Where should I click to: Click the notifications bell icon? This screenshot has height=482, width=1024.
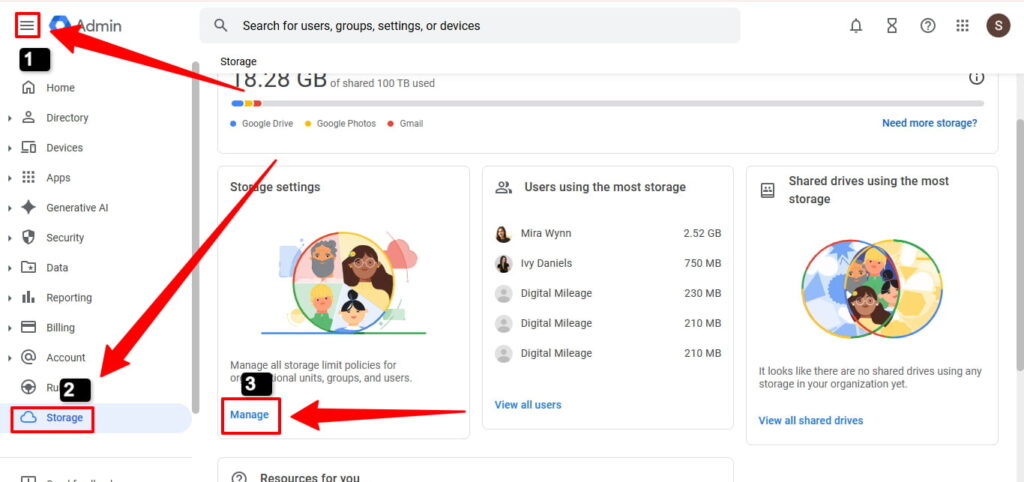[x=856, y=26]
